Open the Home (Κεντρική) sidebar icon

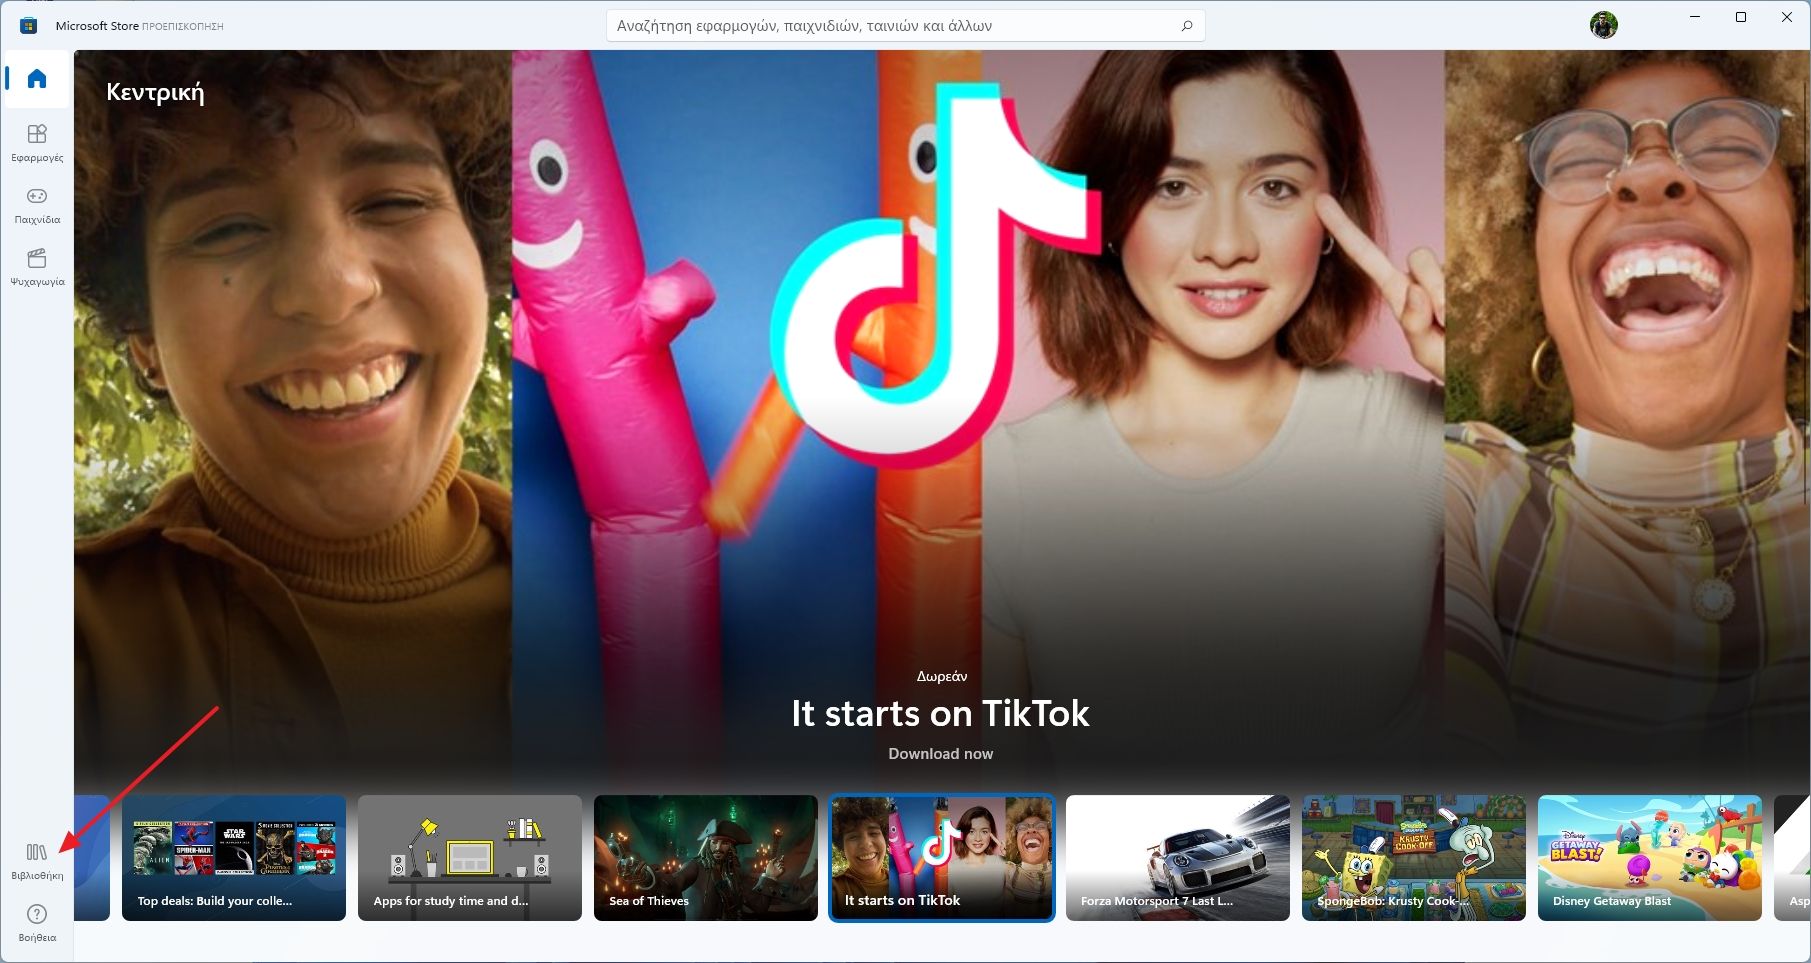(37, 79)
